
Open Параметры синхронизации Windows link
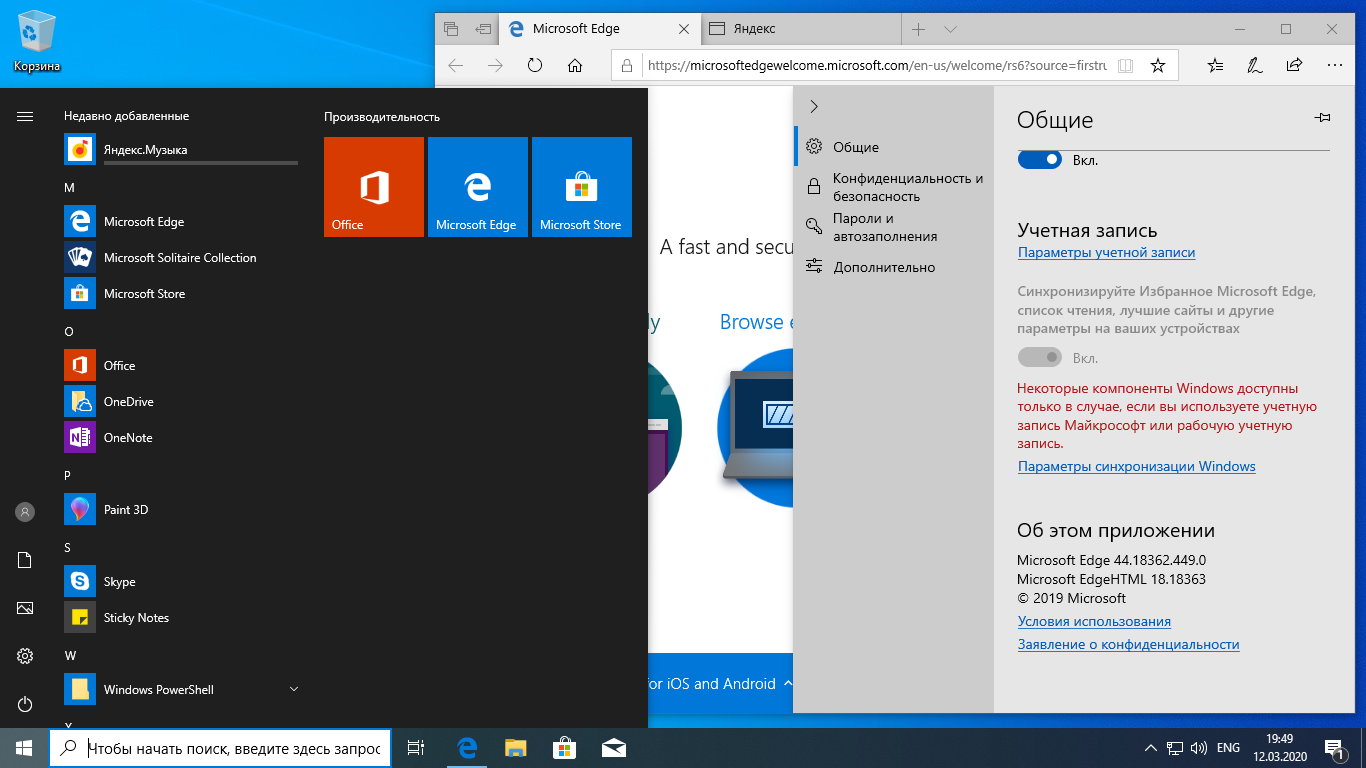coord(1136,467)
